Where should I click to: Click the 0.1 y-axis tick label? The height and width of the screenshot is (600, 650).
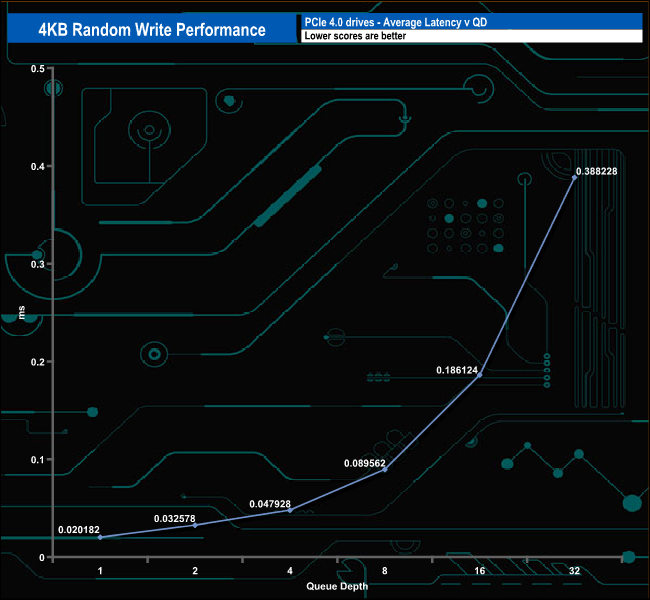point(38,459)
